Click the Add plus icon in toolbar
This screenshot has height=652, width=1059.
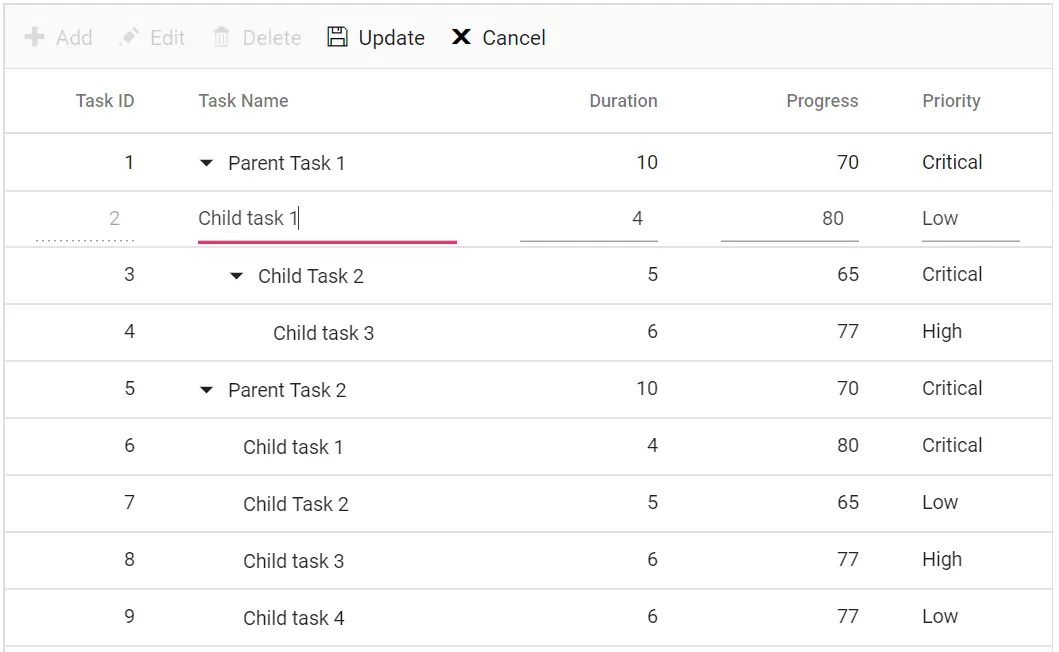(x=35, y=37)
